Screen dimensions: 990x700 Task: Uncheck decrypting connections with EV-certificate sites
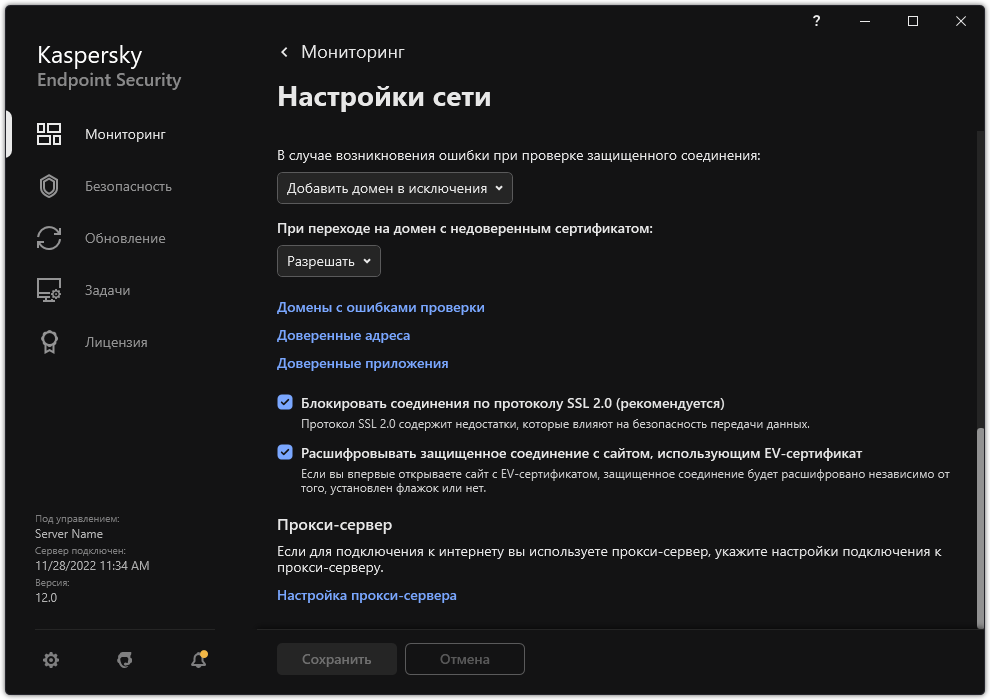[x=283, y=453]
